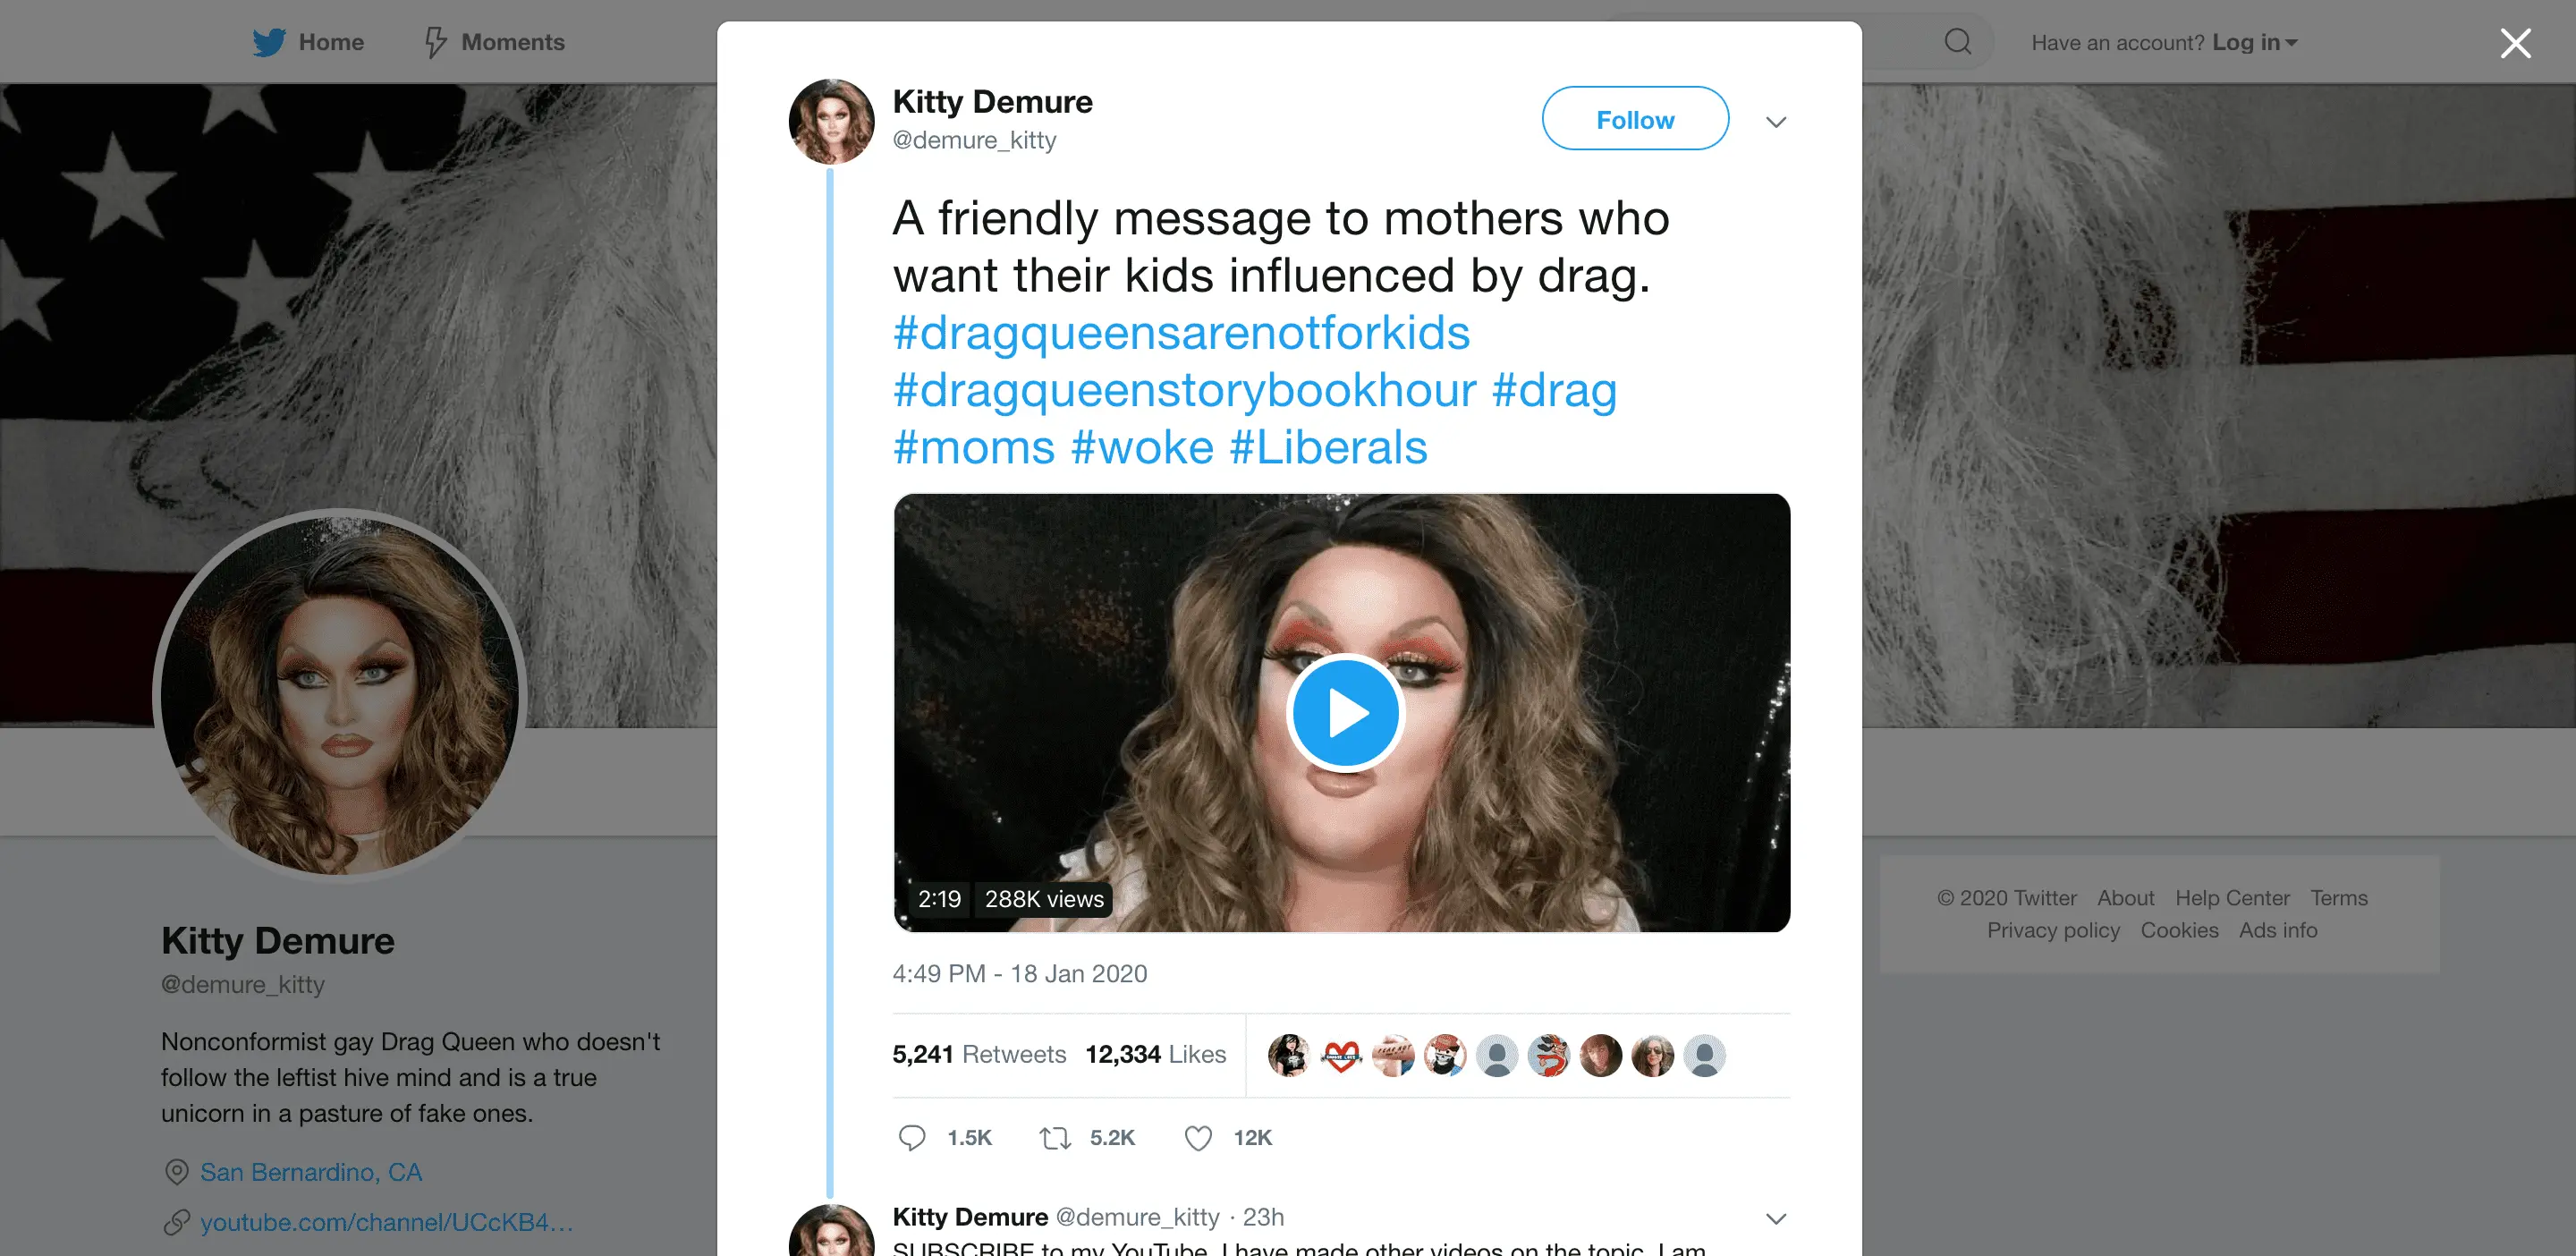Play the video in the tweet
The width and height of the screenshot is (2576, 1256).
coord(1345,713)
